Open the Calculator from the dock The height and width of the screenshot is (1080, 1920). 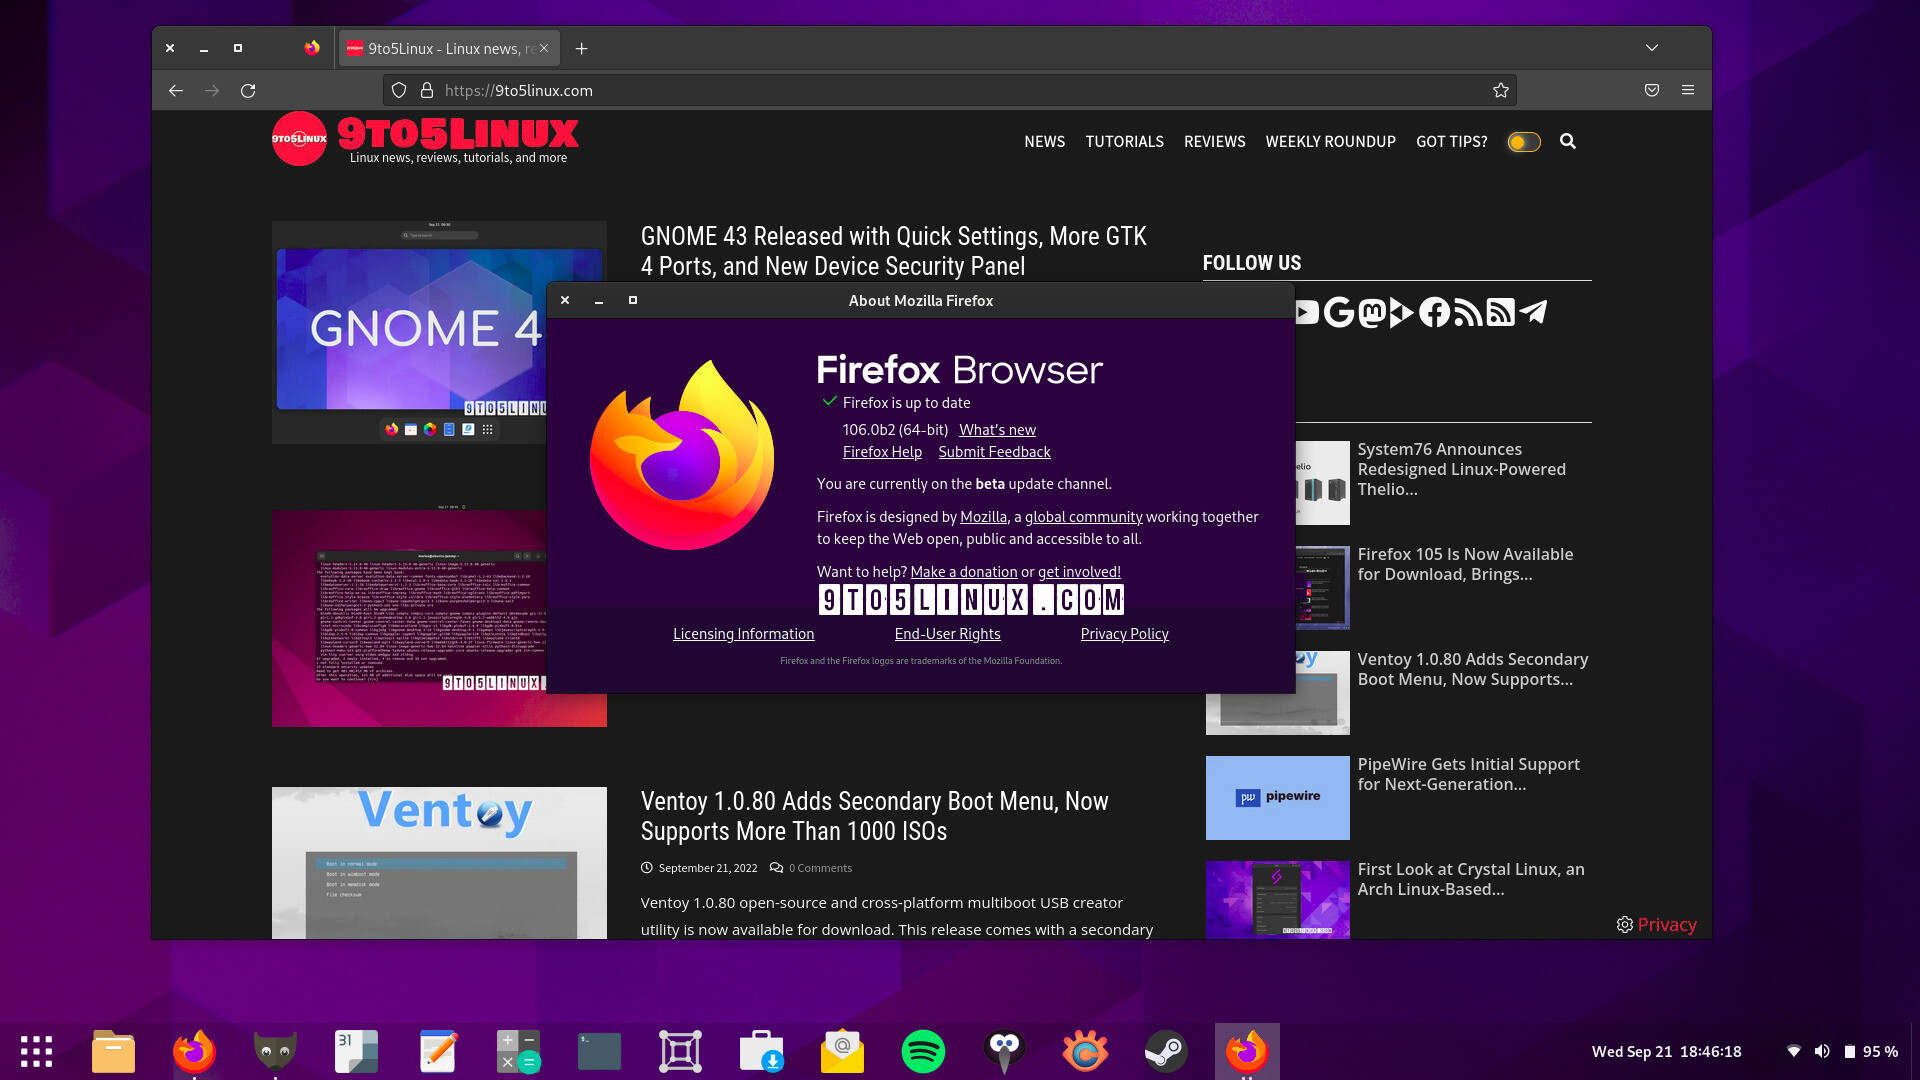click(518, 1051)
